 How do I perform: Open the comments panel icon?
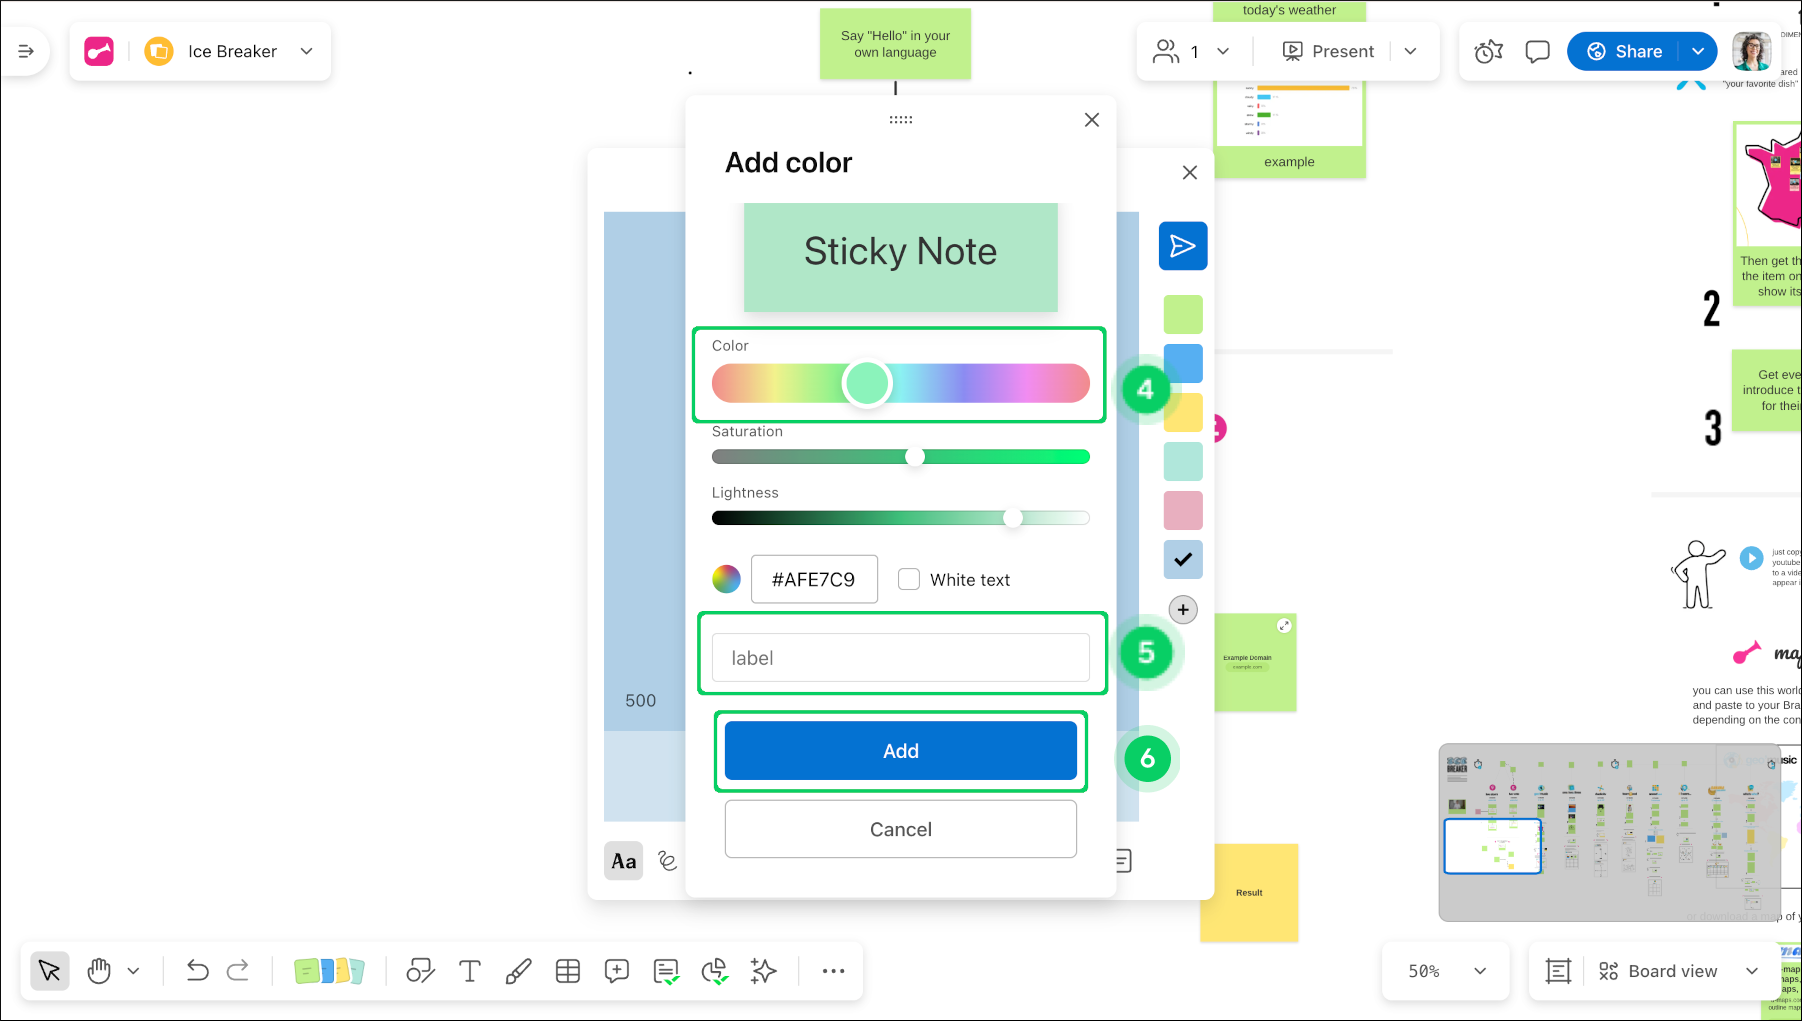pos(1537,52)
